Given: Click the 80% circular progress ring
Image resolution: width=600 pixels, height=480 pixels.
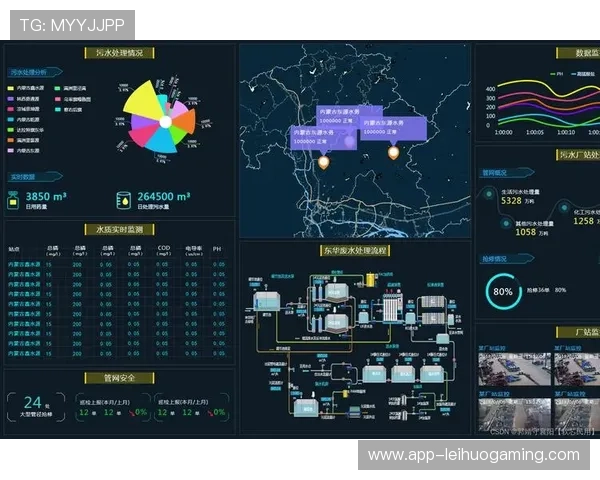Looking at the screenshot, I should [x=503, y=291].
